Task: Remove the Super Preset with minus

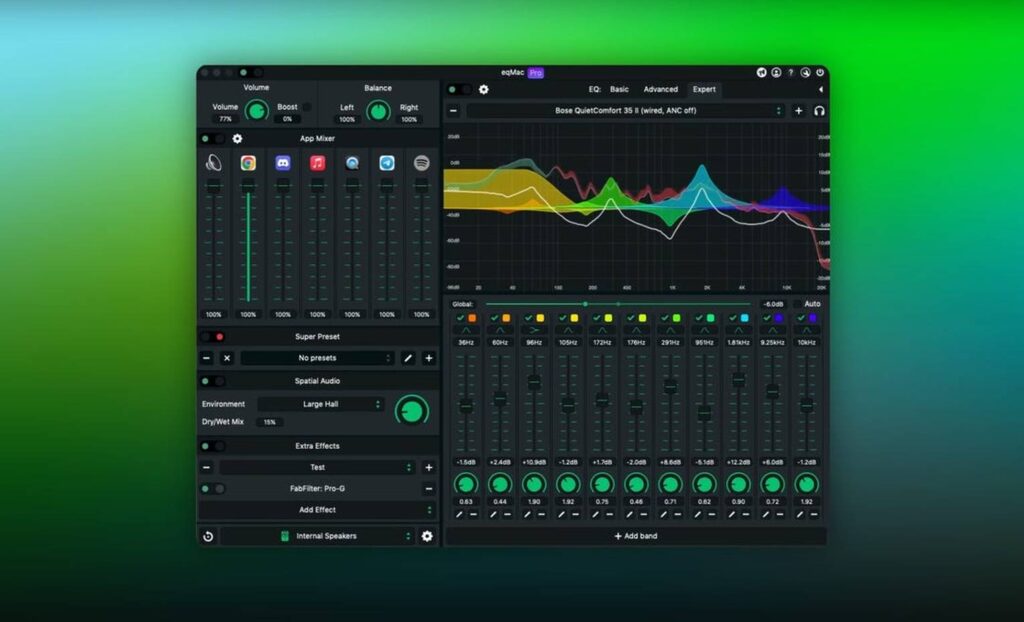Action: (x=206, y=358)
